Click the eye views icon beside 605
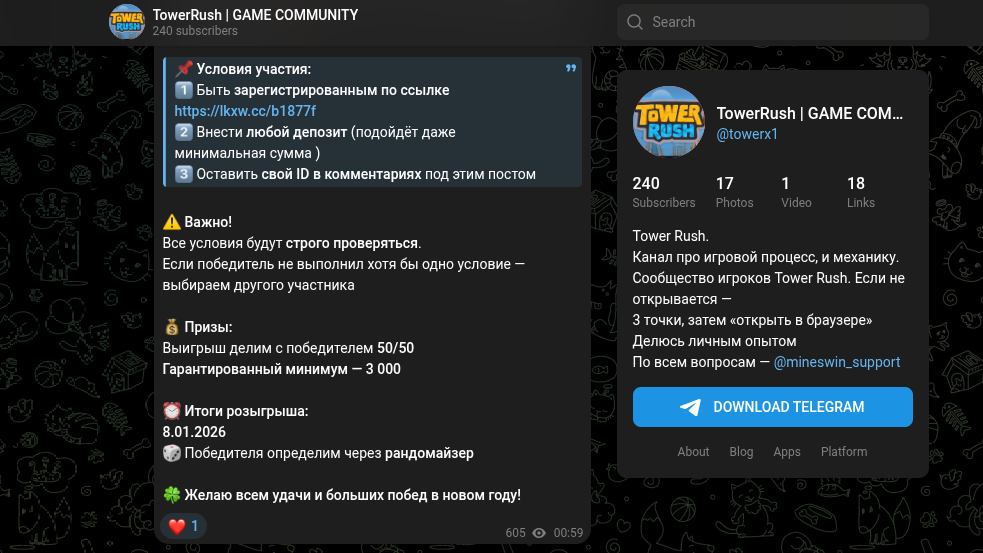The height and width of the screenshot is (553, 983). (x=539, y=533)
